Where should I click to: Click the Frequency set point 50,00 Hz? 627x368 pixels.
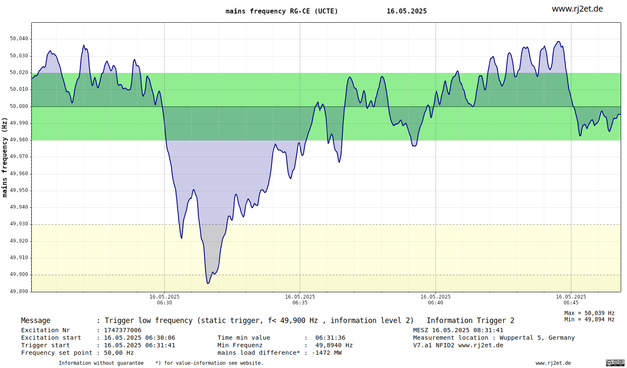pyautogui.click(x=119, y=353)
